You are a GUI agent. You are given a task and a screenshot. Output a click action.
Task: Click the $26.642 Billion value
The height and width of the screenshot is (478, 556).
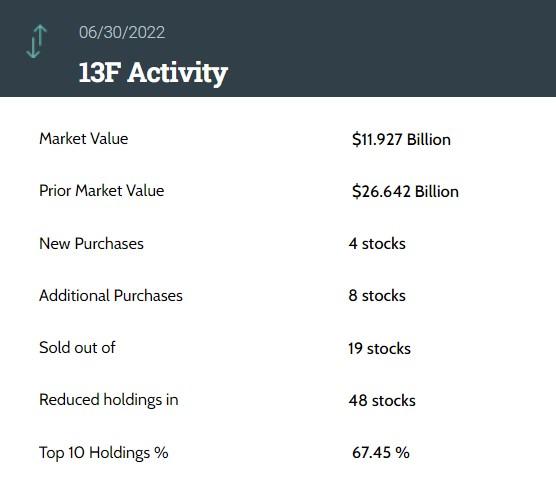point(405,191)
